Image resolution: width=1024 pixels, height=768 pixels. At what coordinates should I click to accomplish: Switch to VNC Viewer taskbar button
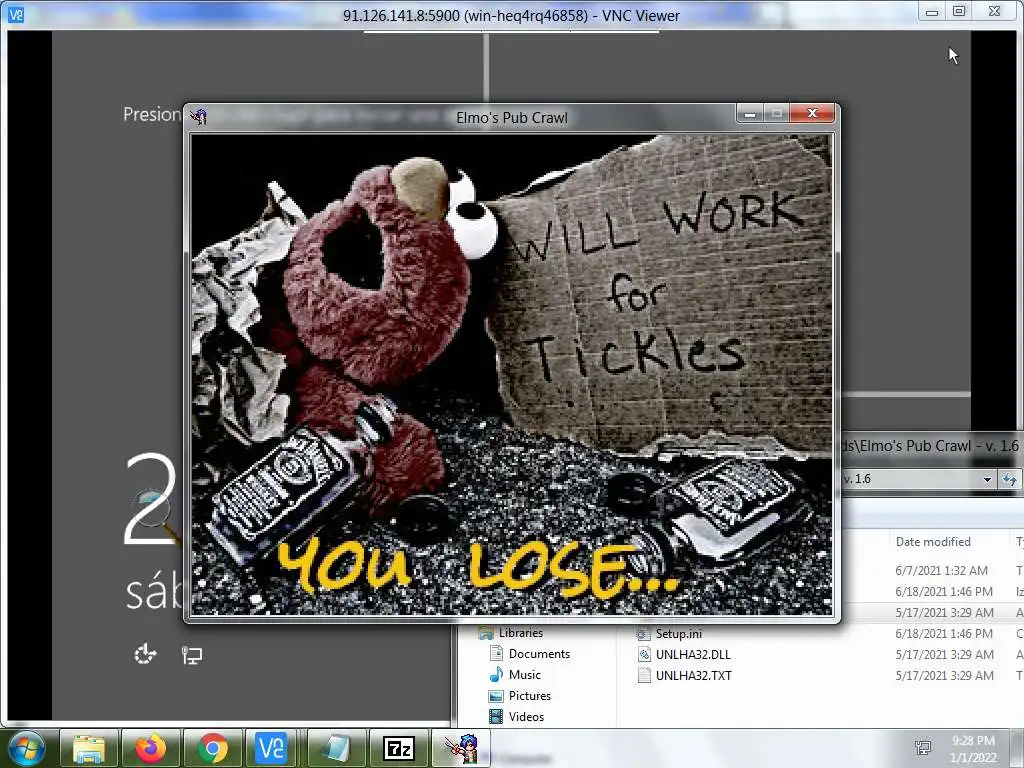[x=271, y=748]
